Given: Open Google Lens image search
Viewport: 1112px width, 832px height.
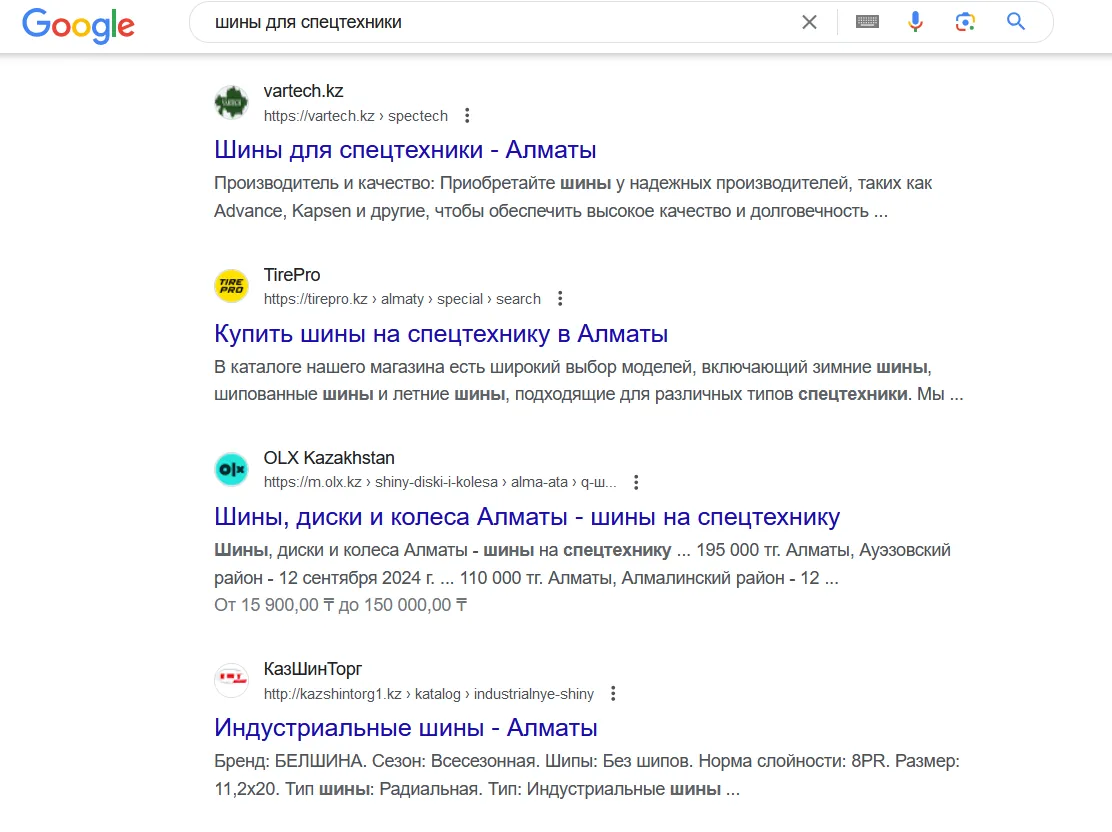Looking at the screenshot, I should [x=965, y=22].
